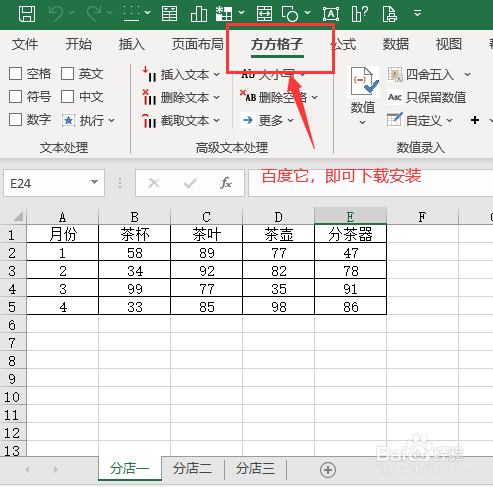Image resolution: width=493 pixels, height=487 pixels.
Task: Click the cell containing 分茶器
Action: pyautogui.click(x=350, y=234)
